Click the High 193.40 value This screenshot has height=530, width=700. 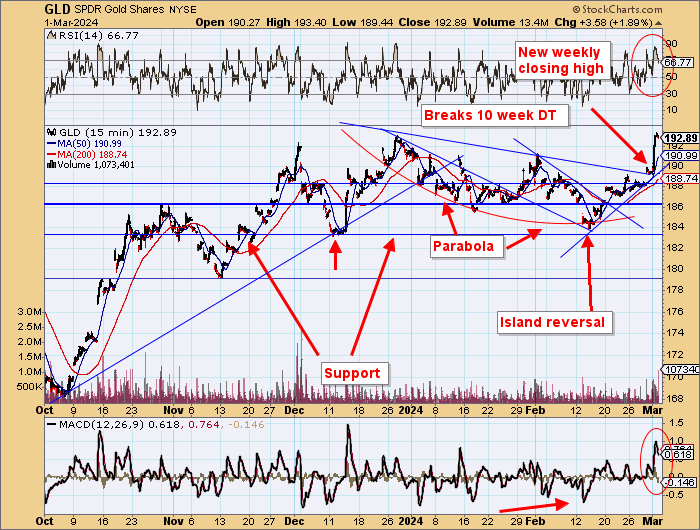pyautogui.click(x=296, y=22)
